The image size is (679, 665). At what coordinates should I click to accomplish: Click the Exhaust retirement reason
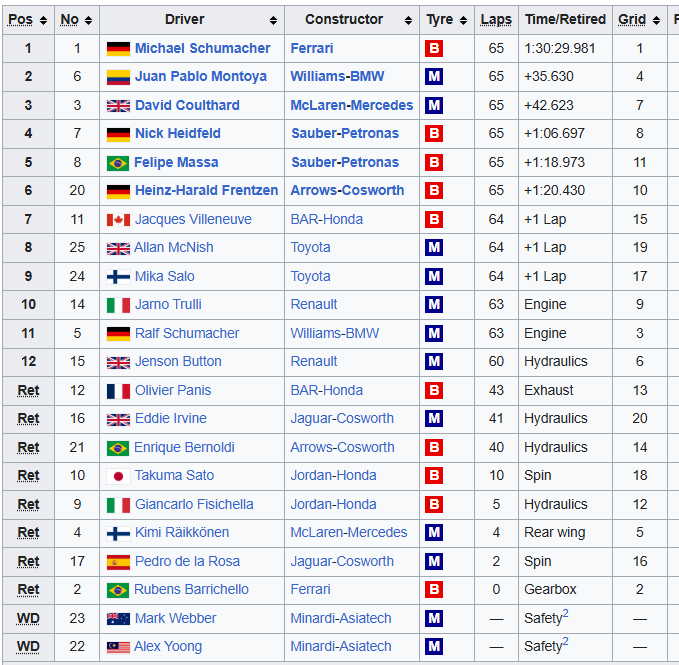click(549, 391)
